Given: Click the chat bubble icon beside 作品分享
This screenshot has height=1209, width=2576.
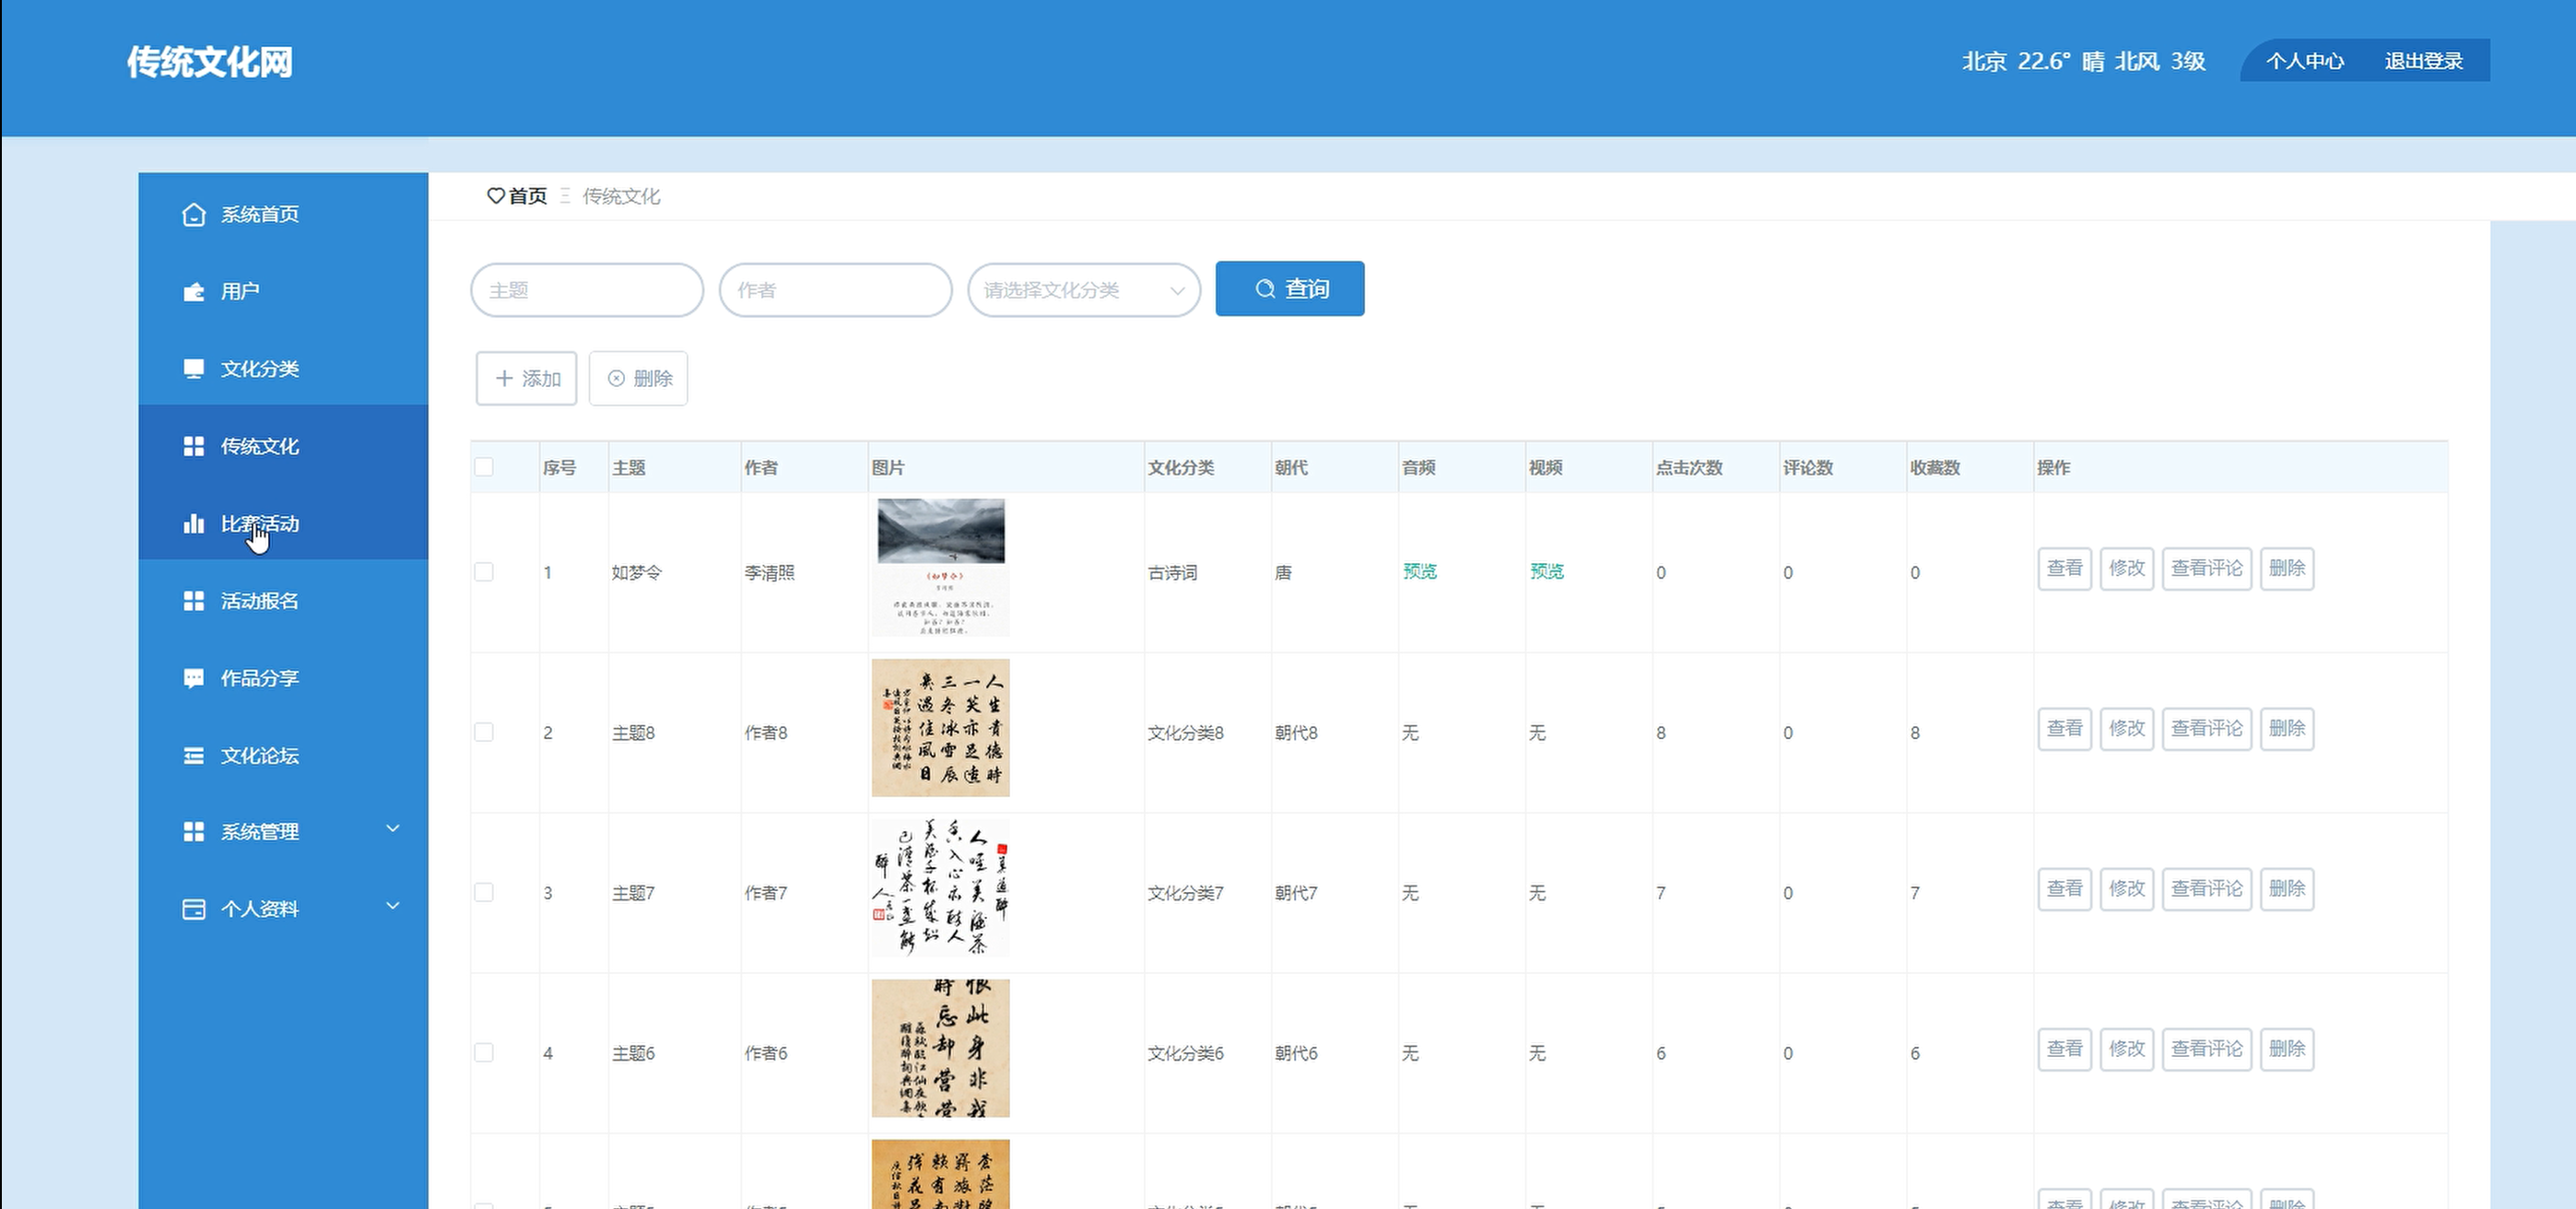Looking at the screenshot, I should coord(194,678).
